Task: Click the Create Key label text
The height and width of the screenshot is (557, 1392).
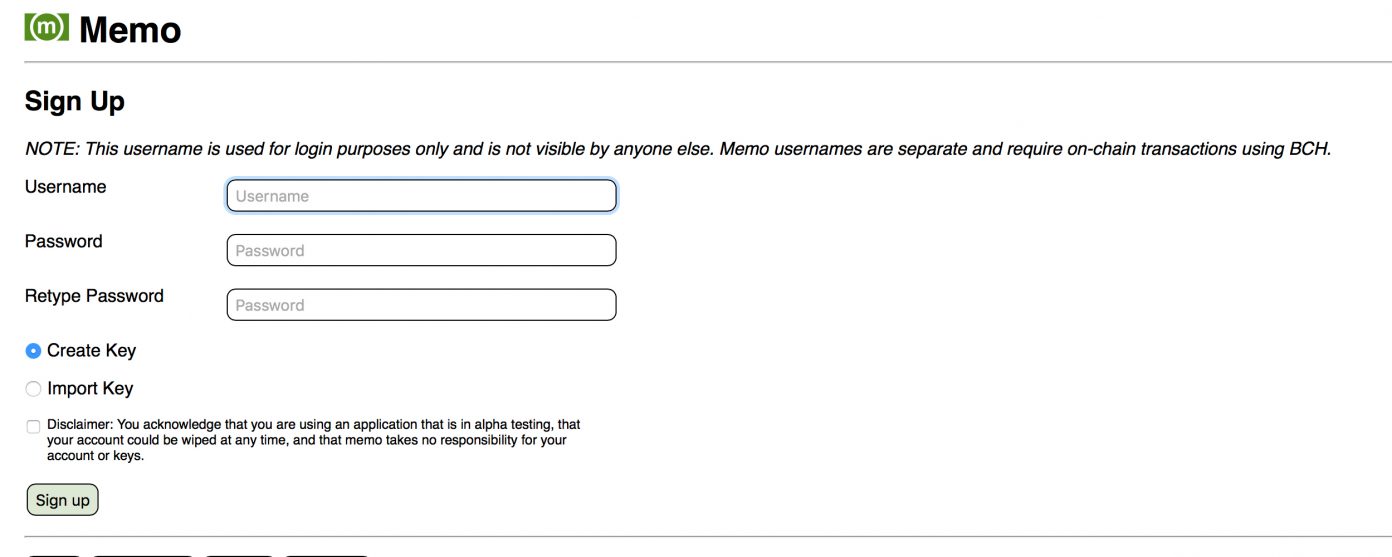Action: (x=91, y=351)
